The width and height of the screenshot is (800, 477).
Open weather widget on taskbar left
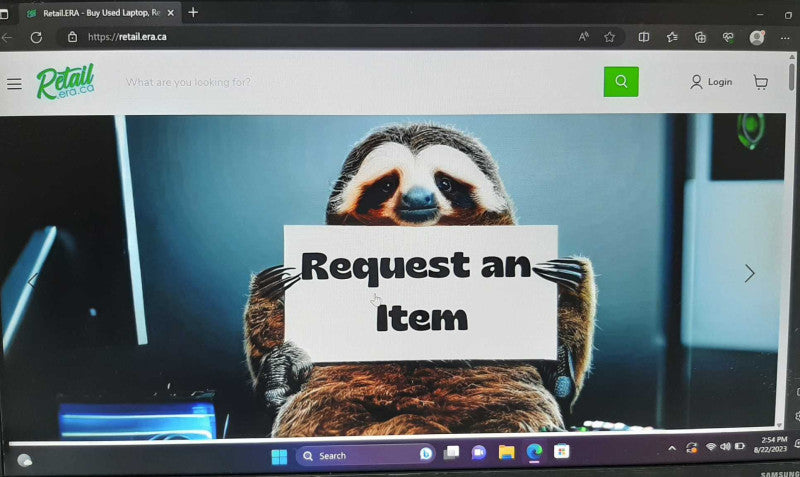coord(24,461)
